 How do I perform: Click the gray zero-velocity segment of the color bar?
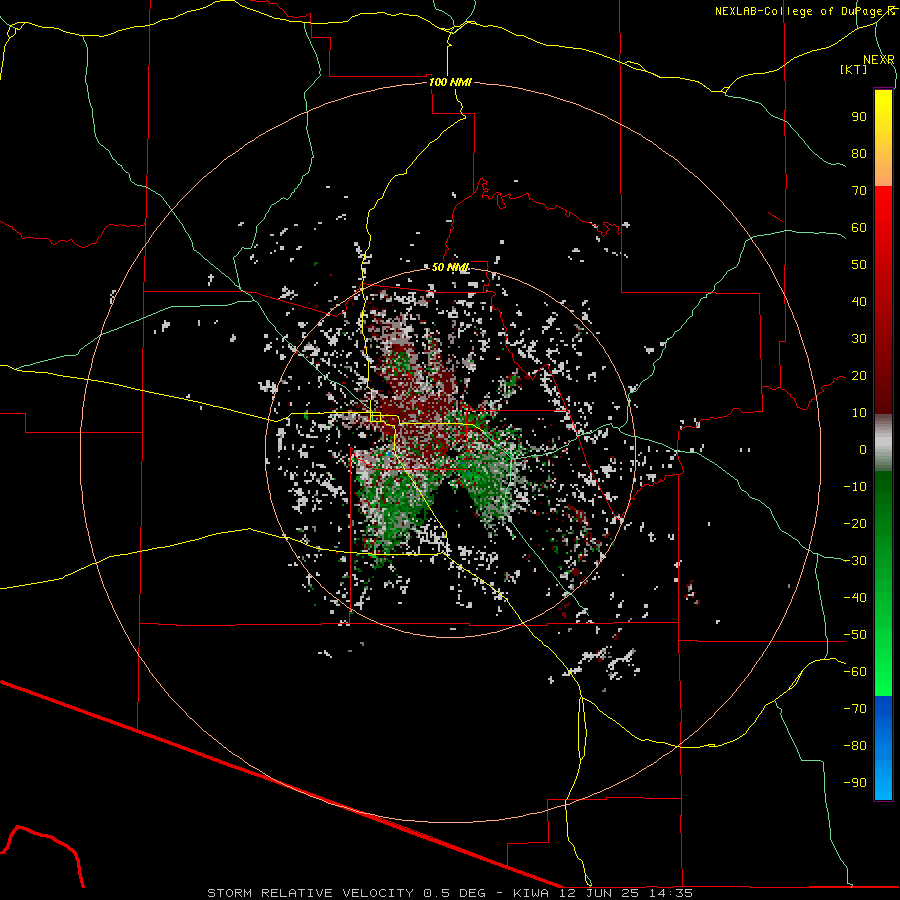pyautogui.click(x=883, y=443)
